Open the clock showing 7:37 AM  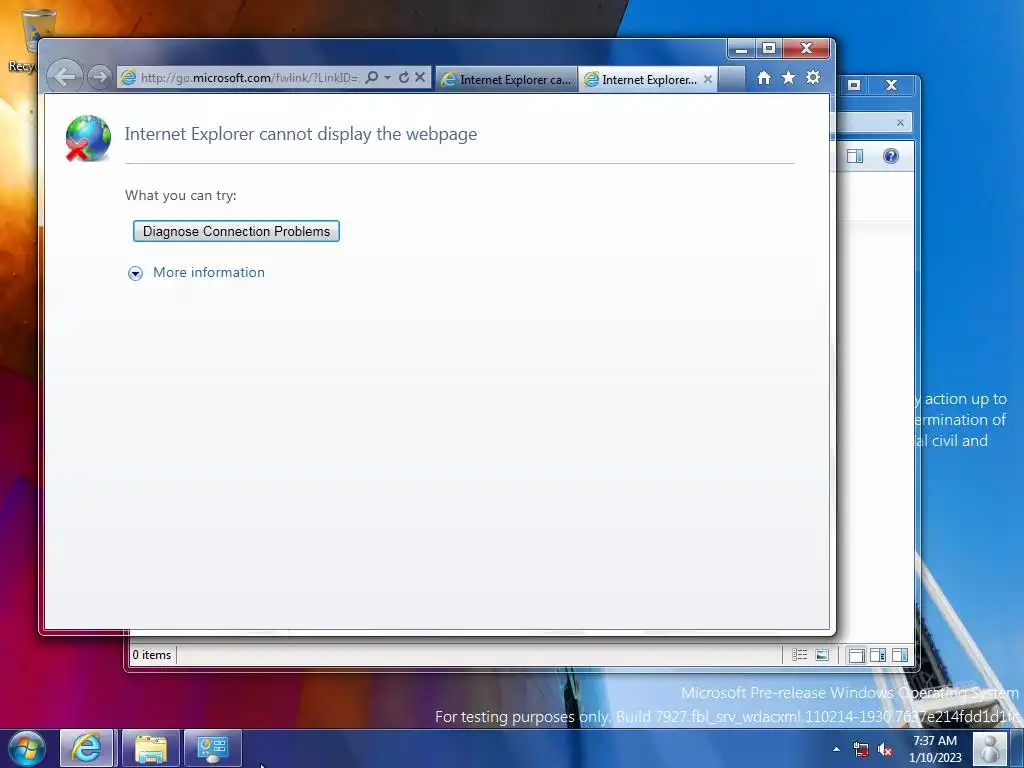coord(935,749)
